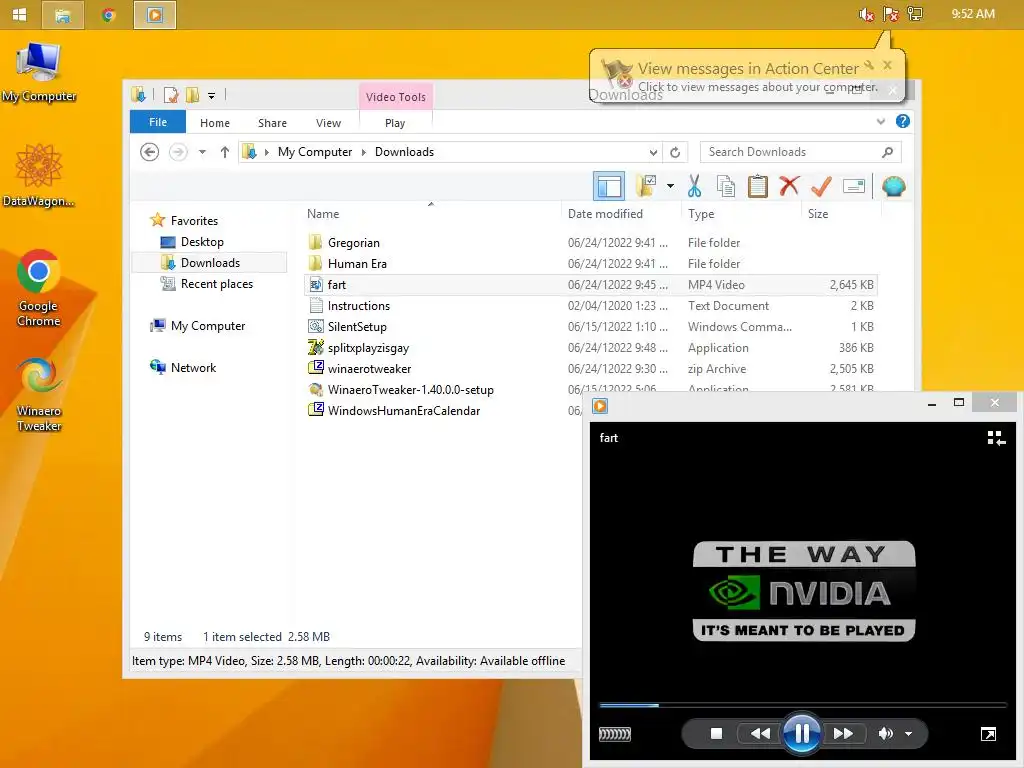This screenshot has height=768, width=1024.
Task: Click the Refresh button in address bar
Action: pyautogui.click(x=675, y=152)
